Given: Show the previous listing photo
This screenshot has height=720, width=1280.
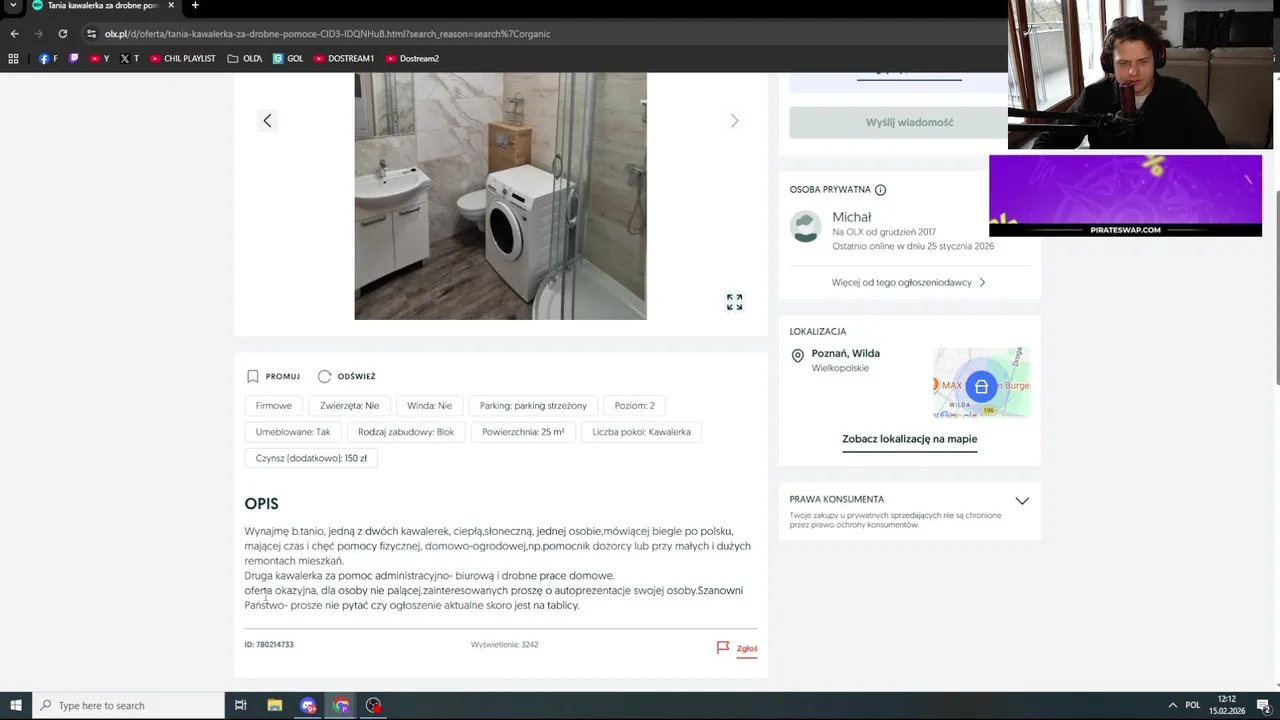Looking at the screenshot, I should pos(267,121).
